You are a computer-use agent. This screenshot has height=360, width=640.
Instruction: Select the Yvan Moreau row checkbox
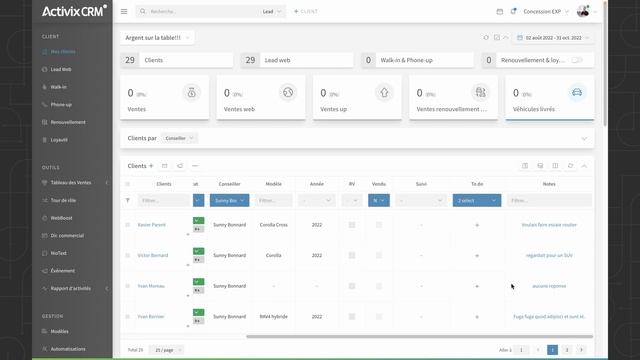[x=127, y=286]
